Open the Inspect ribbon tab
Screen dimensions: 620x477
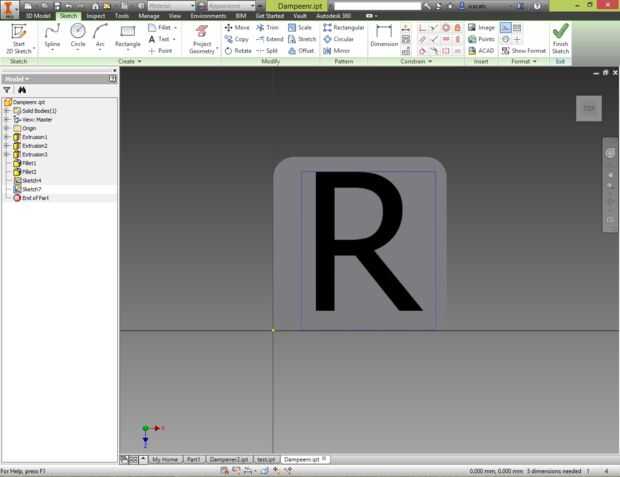[95, 16]
